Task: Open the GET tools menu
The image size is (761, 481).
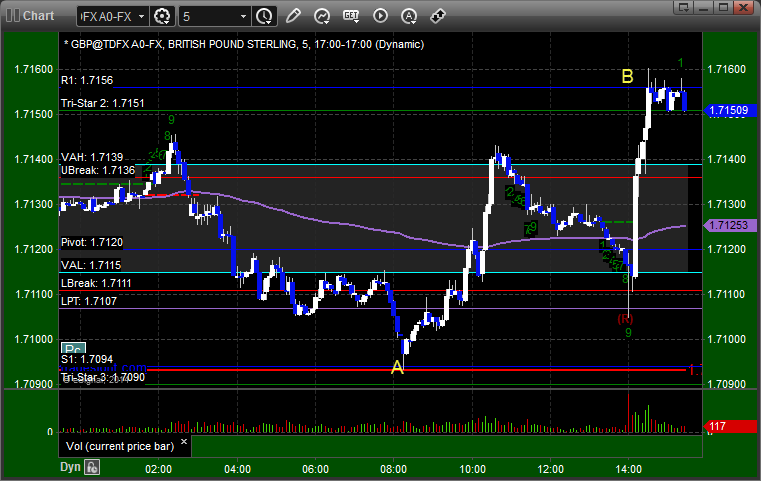Action: (351, 16)
